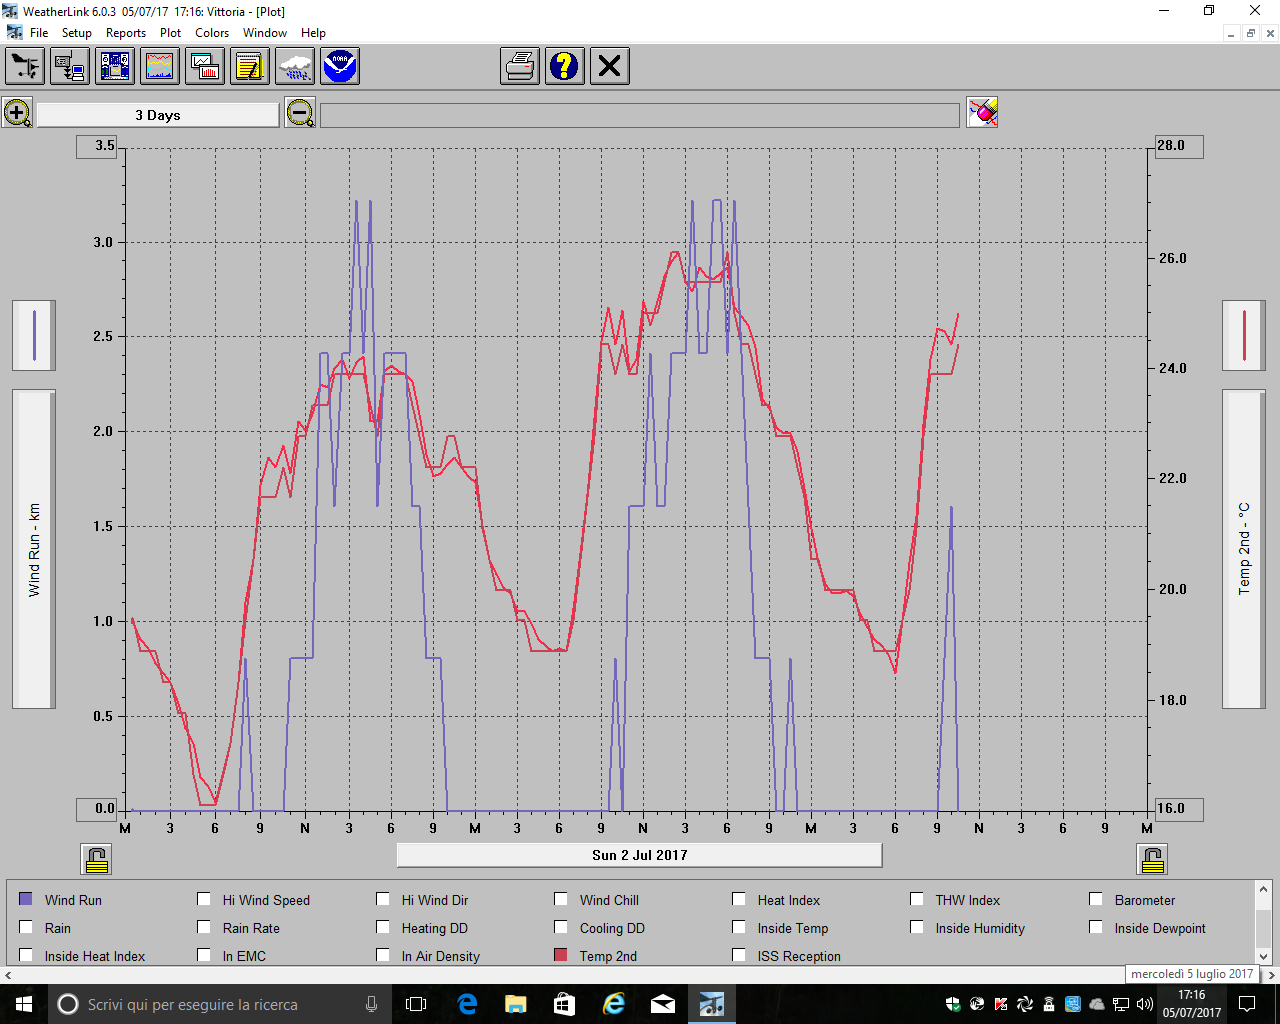Click the download data from station icon
Viewport: 1280px width, 1024px height.
(70, 67)
